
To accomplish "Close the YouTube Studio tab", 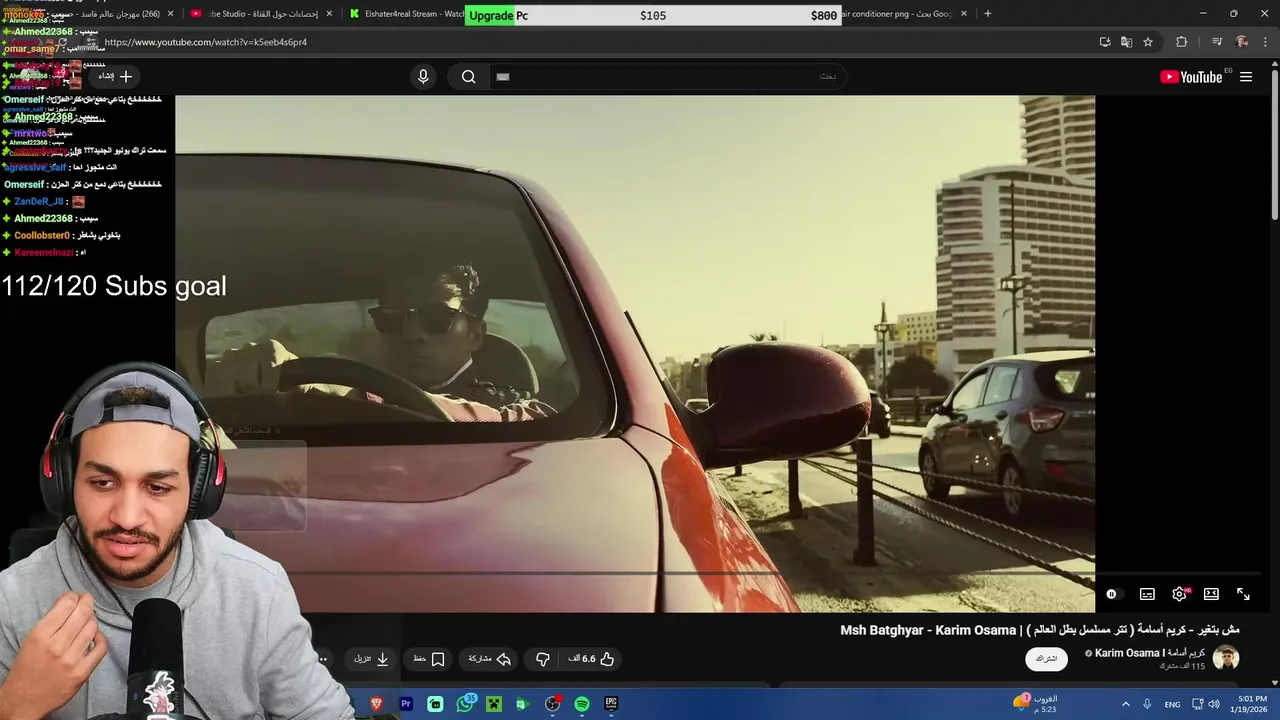I will click(329, 14).
